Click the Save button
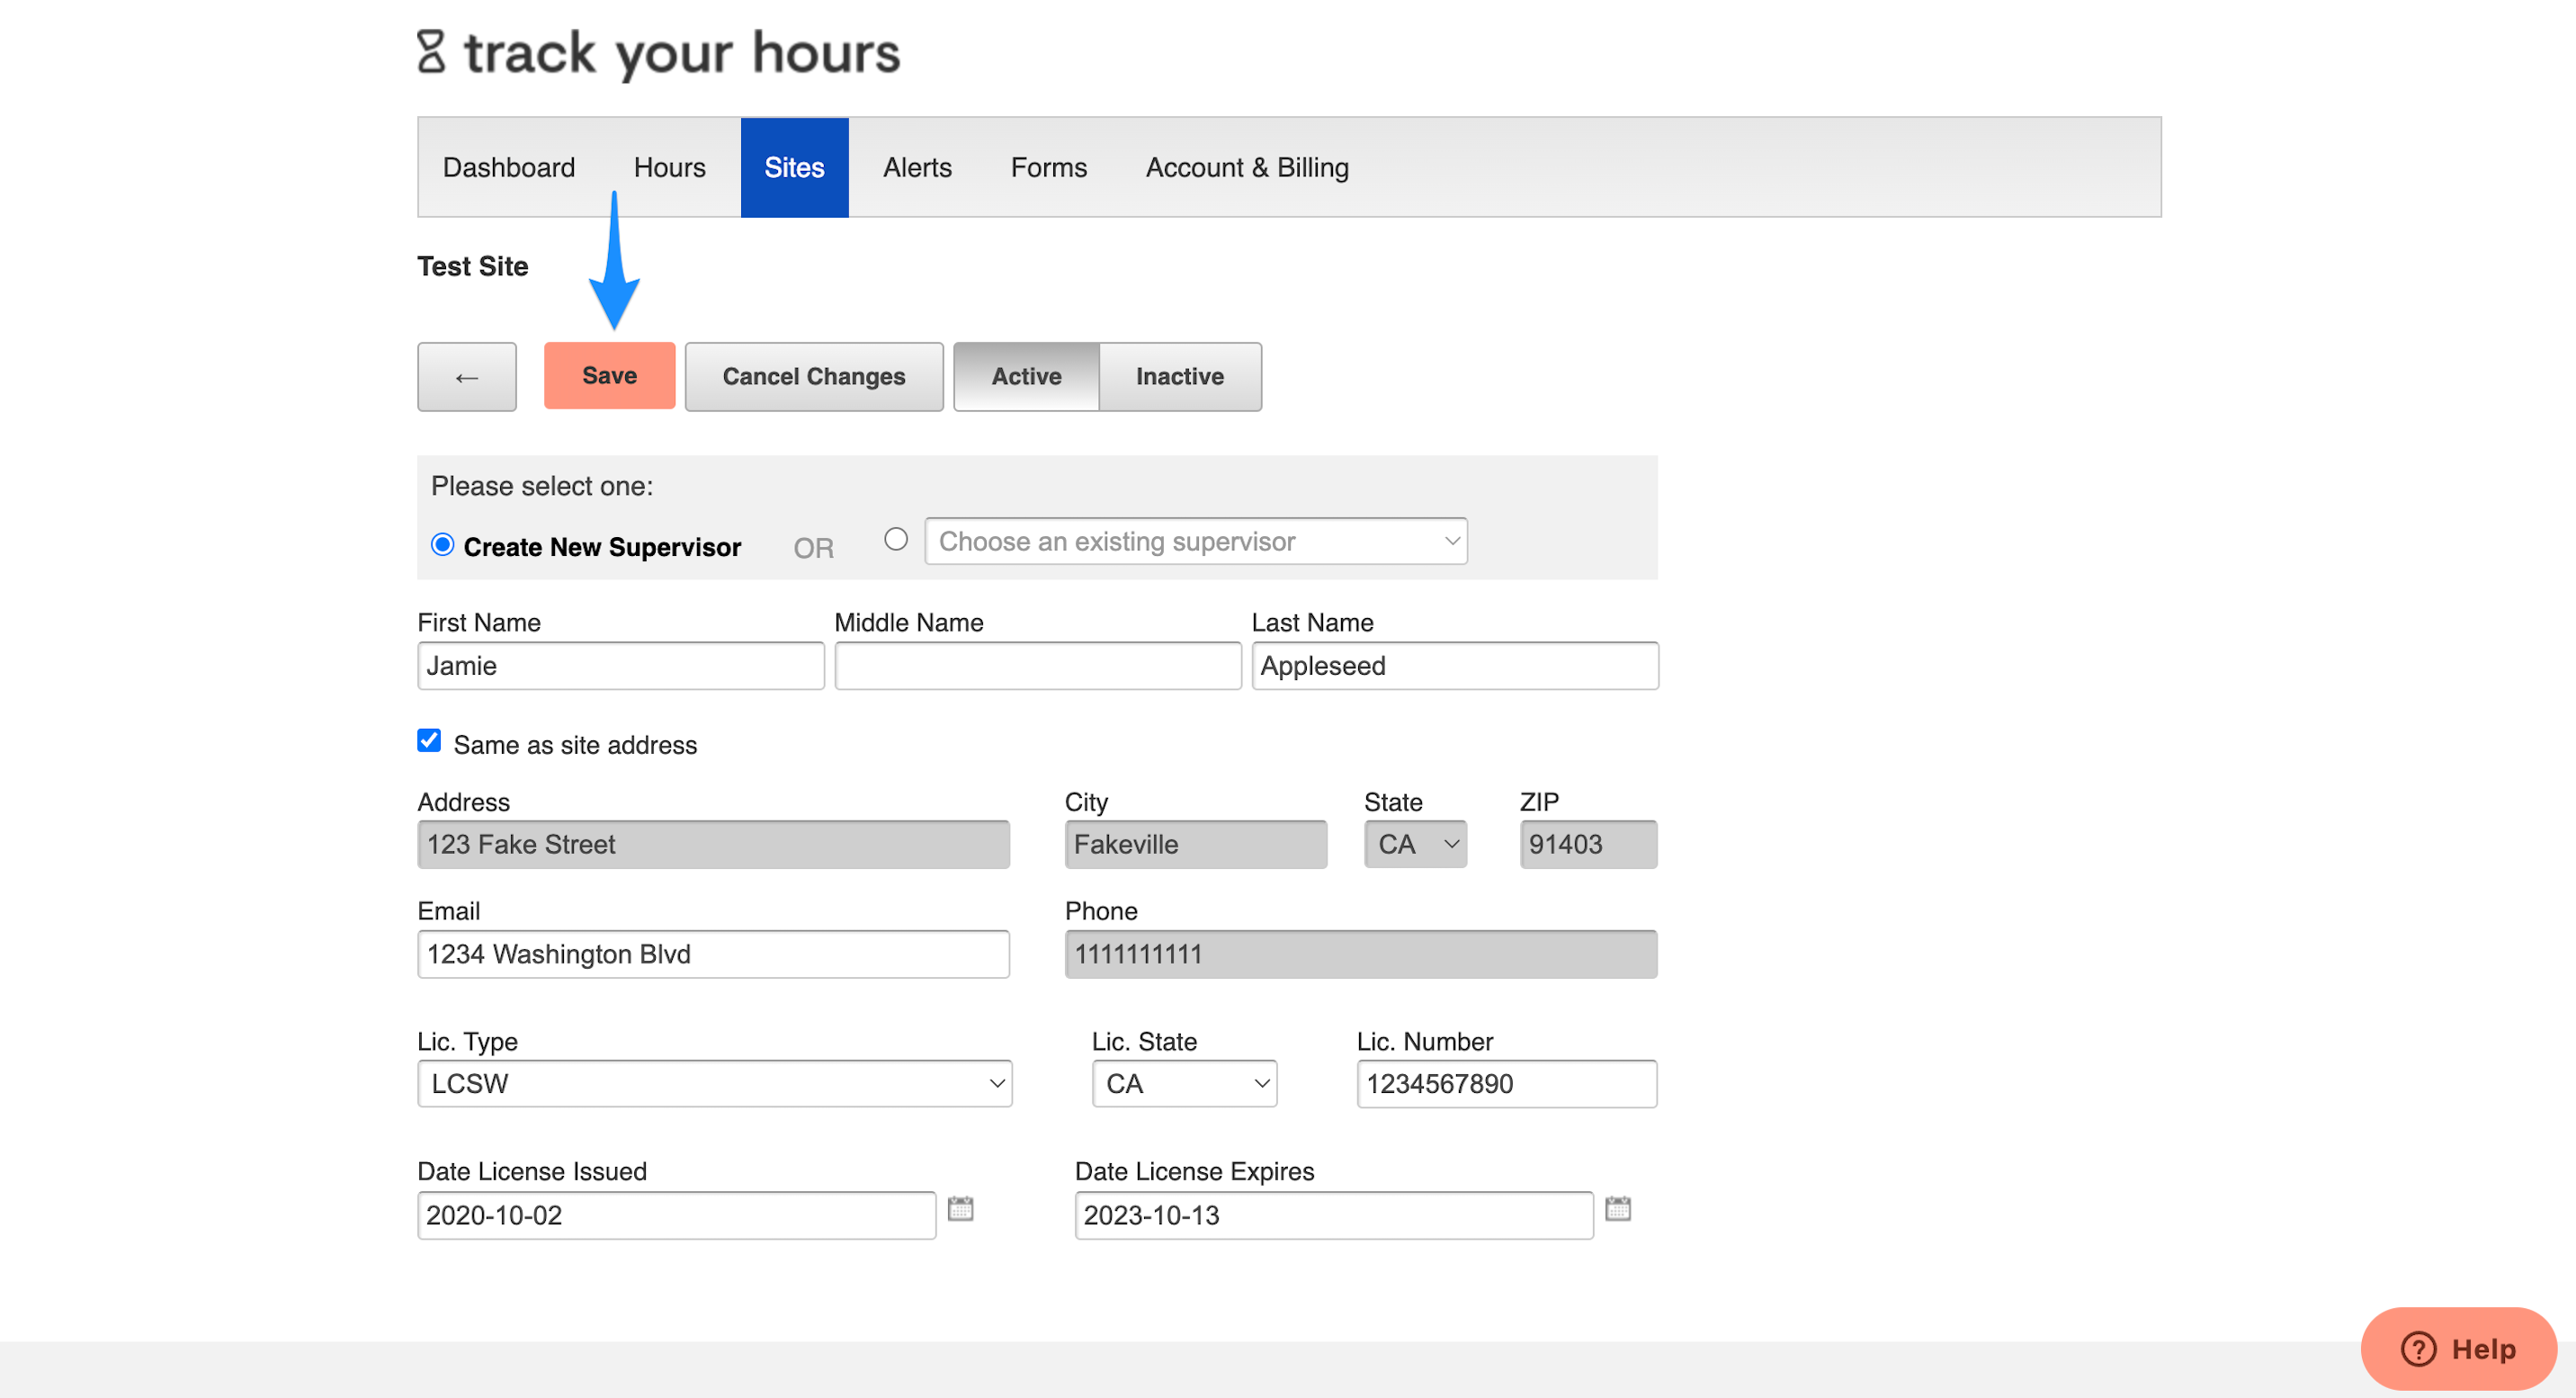 tap(610, 376)
